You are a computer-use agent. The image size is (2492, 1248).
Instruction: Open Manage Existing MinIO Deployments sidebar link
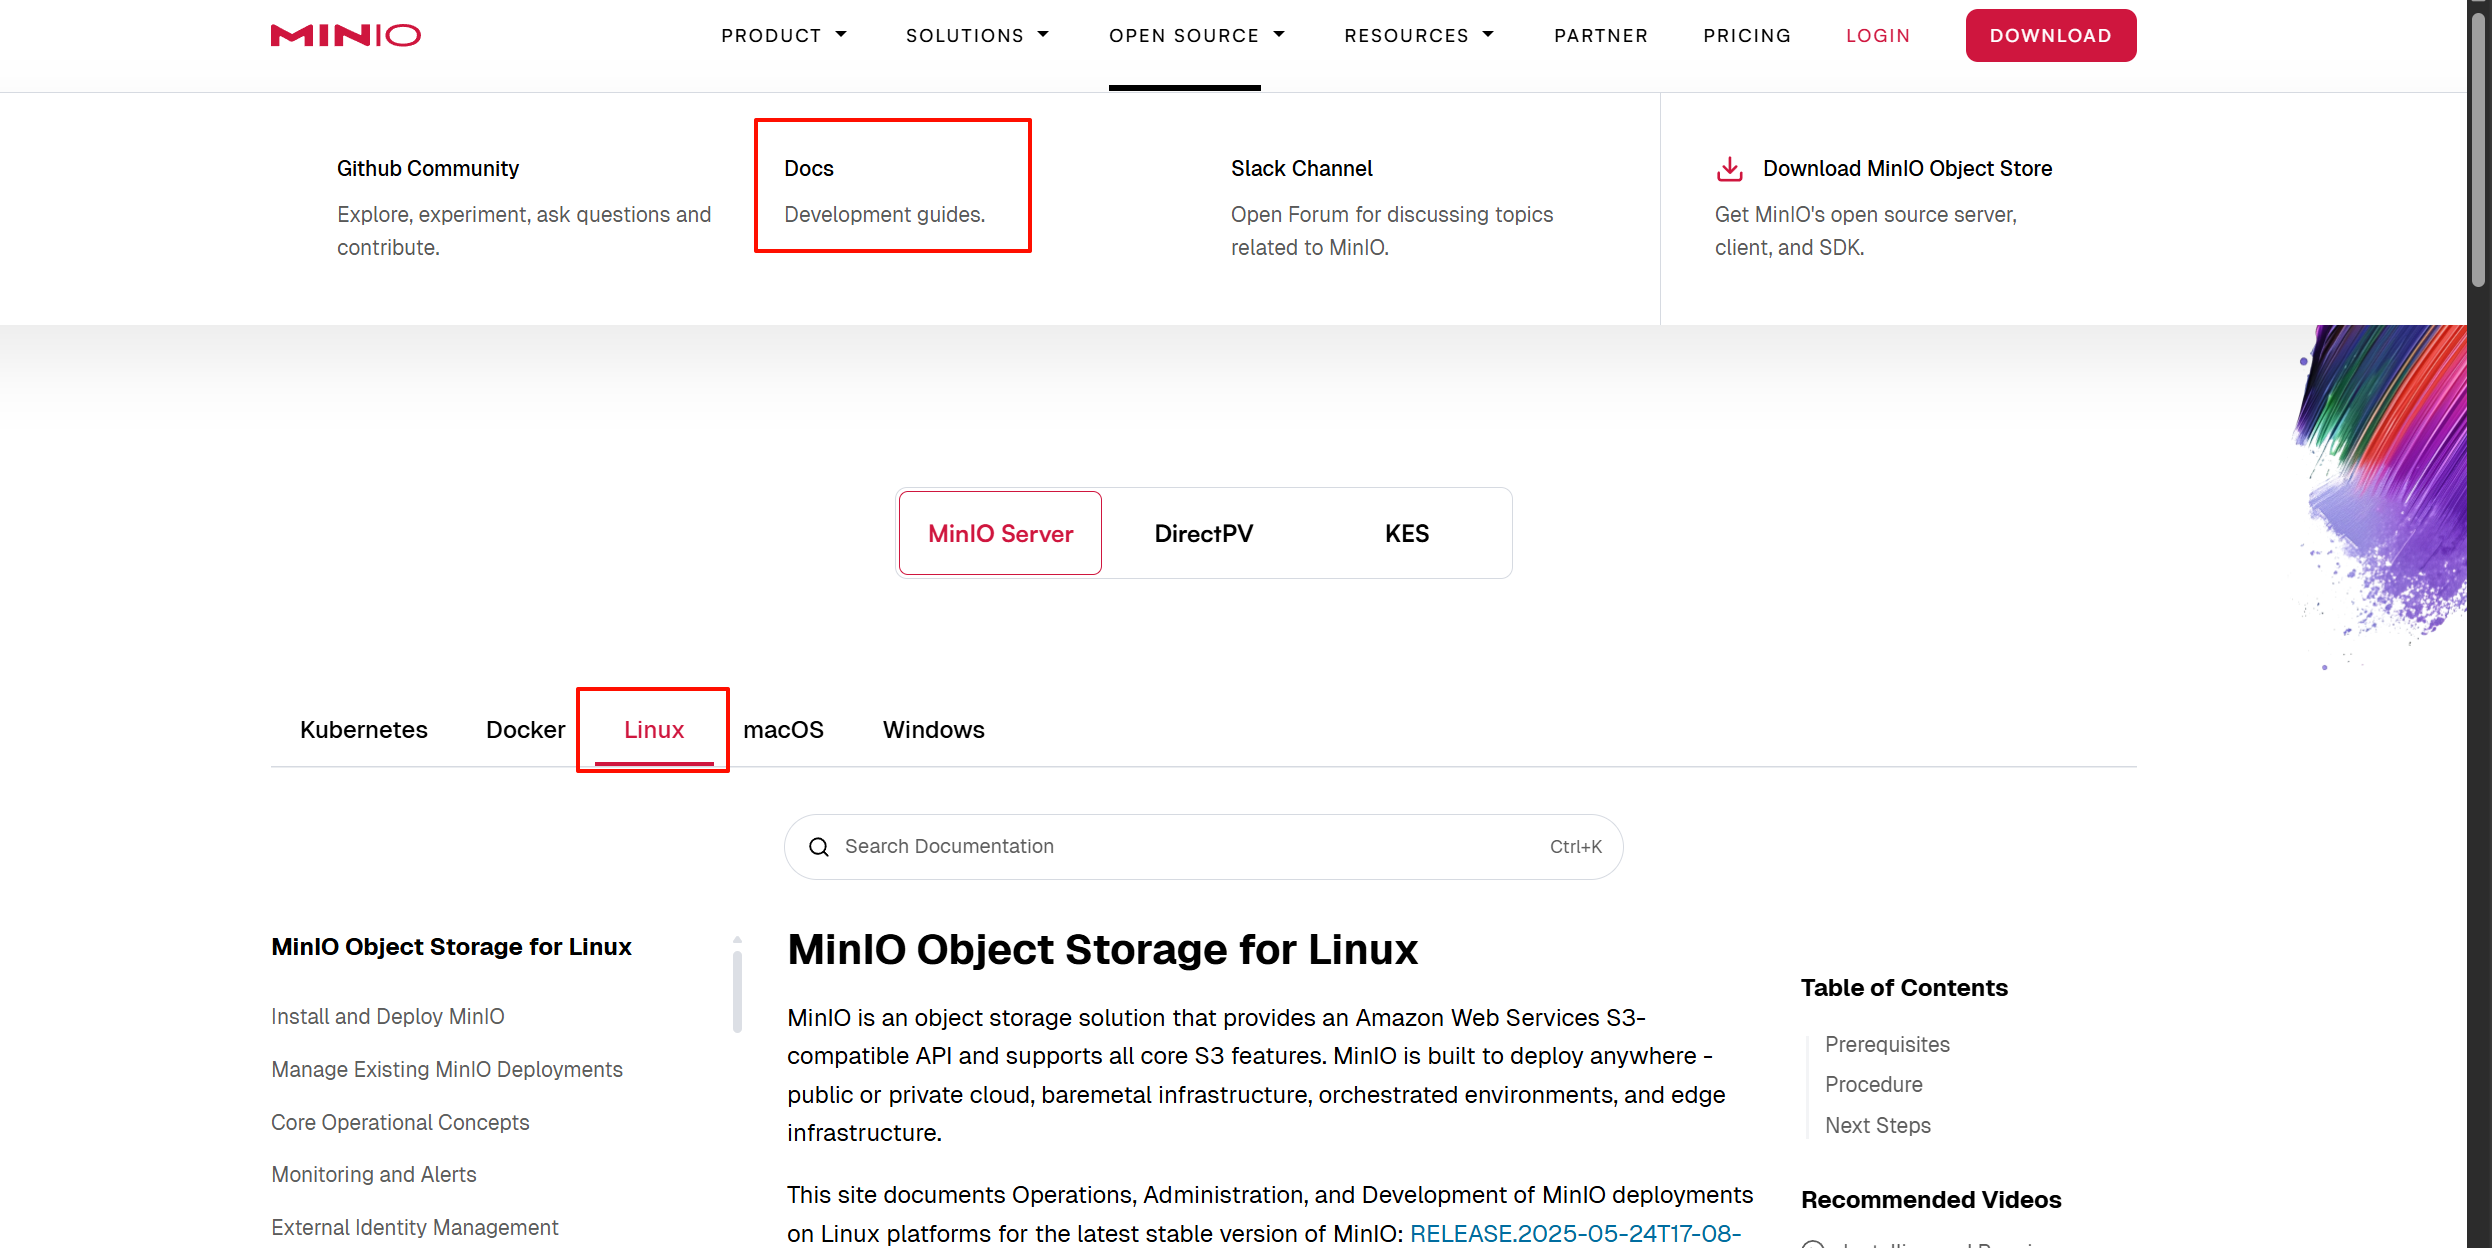pyautogui.click(x=447, y=1070)
